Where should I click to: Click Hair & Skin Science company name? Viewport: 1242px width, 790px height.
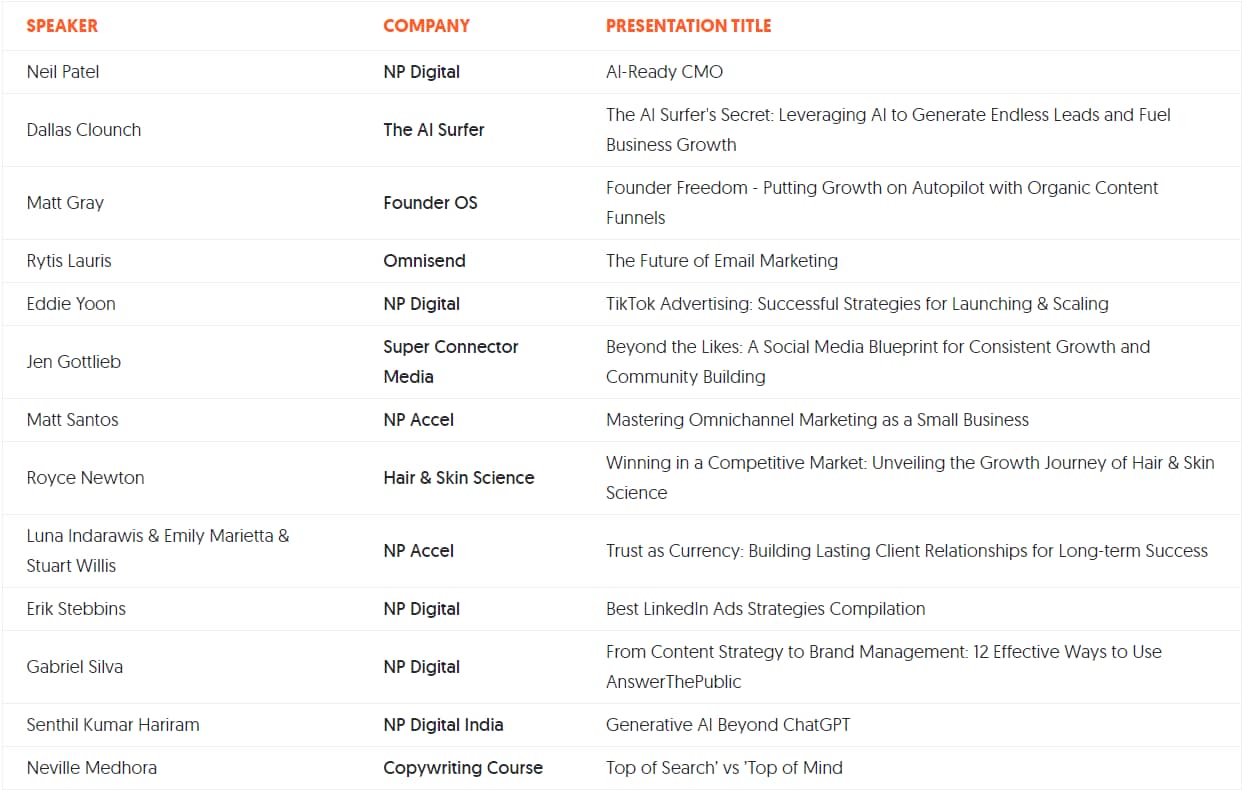[458, 478]
